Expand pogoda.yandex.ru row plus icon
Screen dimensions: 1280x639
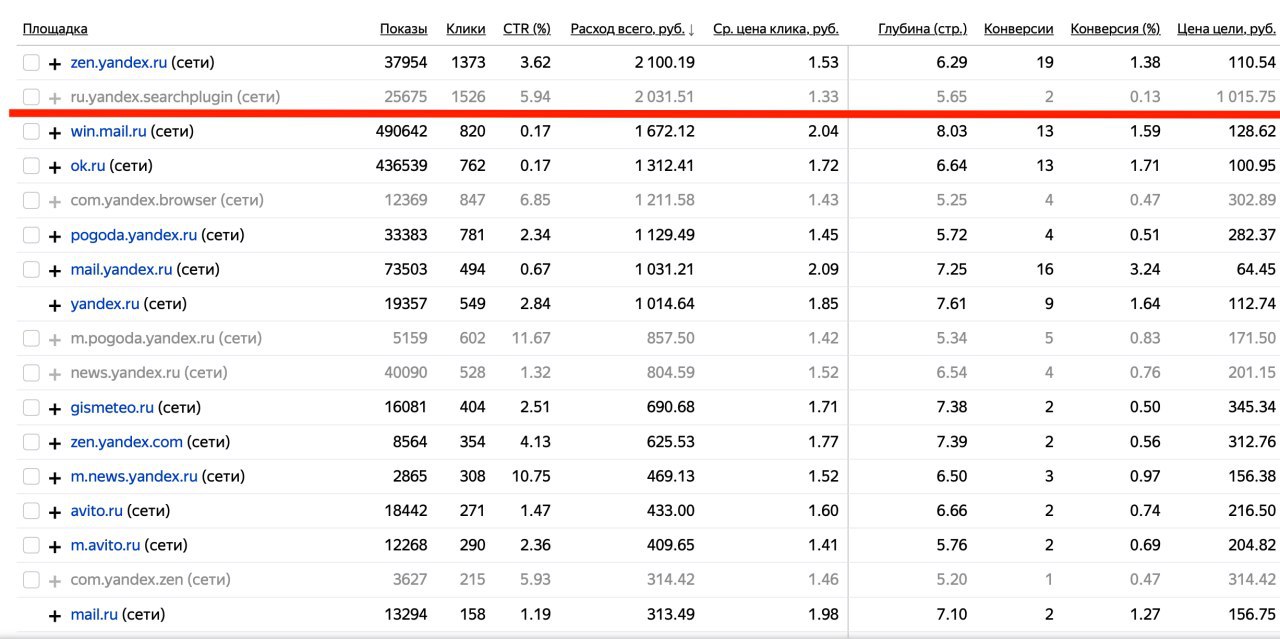pyautogui.click(x=55, y=236)
